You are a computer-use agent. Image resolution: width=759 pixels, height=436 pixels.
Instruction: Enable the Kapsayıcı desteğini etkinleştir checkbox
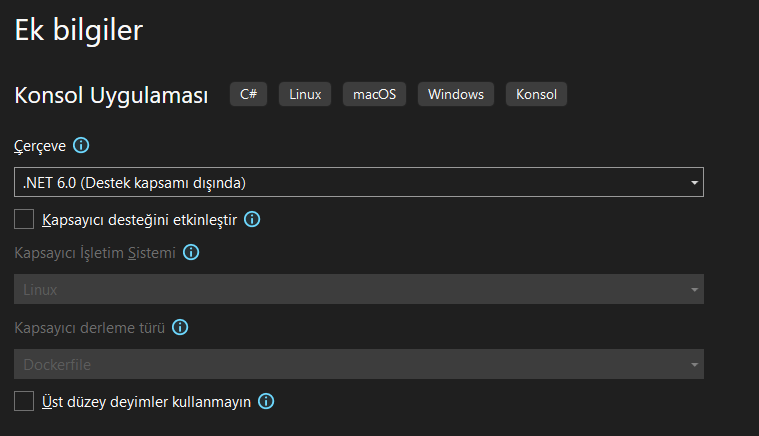click(x=25, y=219)
